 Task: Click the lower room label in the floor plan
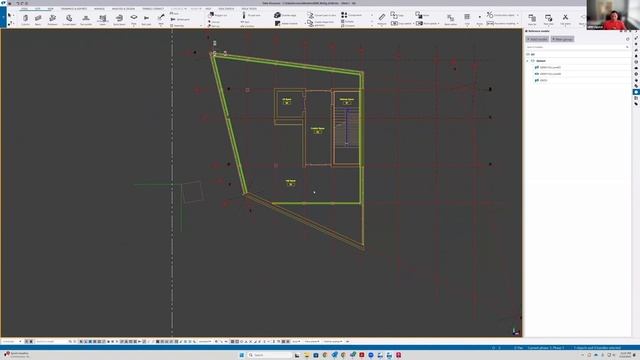coord(291,182)
